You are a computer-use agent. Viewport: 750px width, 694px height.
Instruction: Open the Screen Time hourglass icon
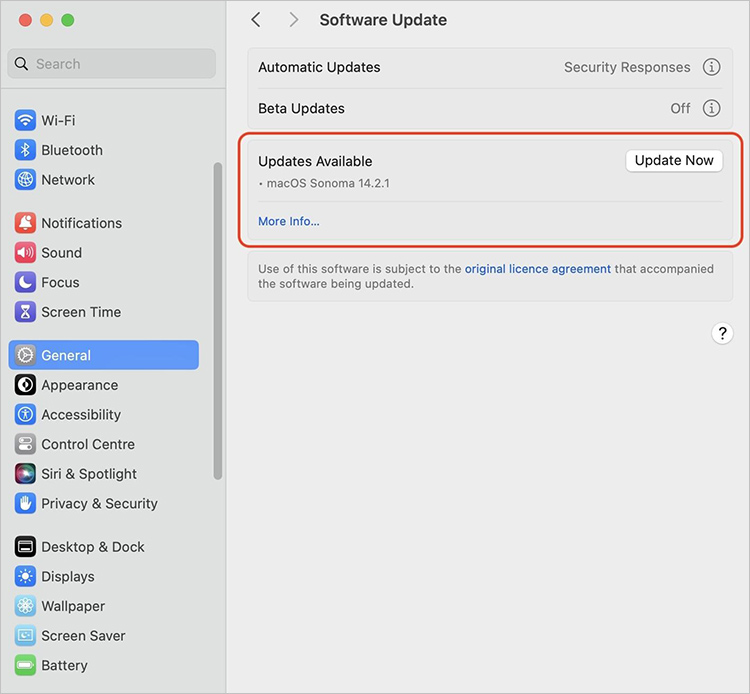(x=25, y=312)
